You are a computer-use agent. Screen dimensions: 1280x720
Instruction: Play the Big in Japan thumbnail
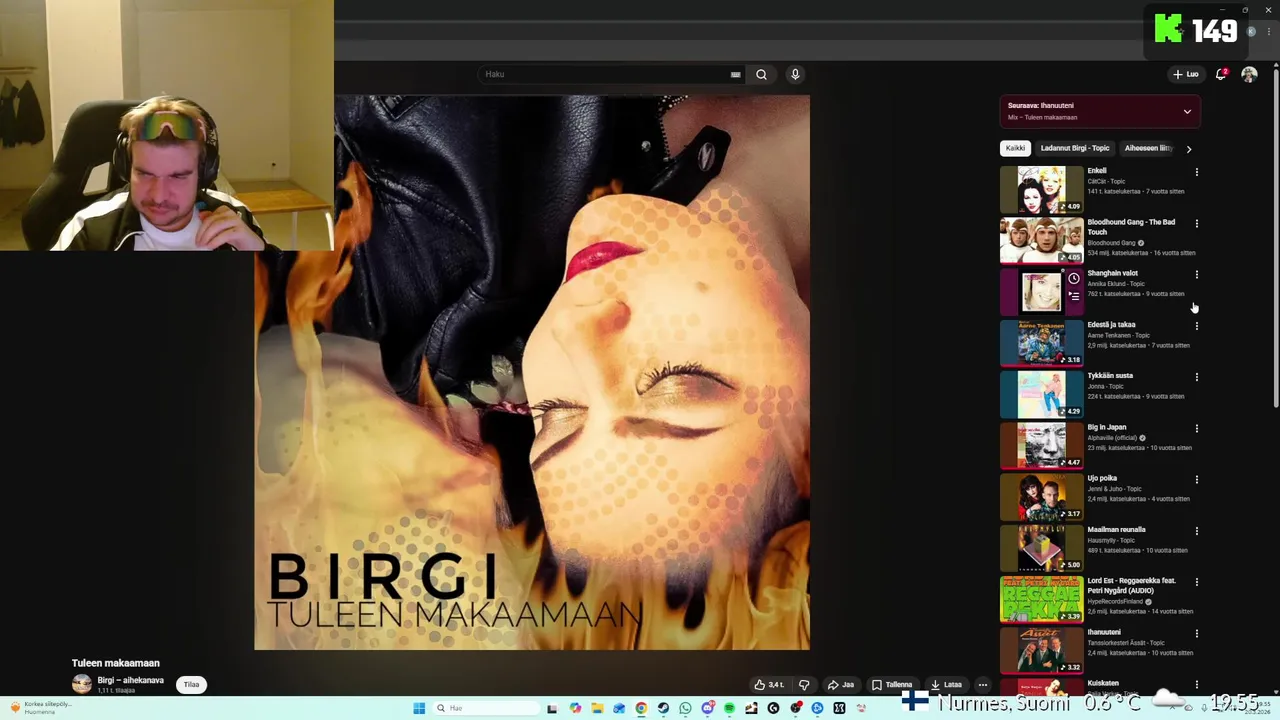coord(1041,445)
